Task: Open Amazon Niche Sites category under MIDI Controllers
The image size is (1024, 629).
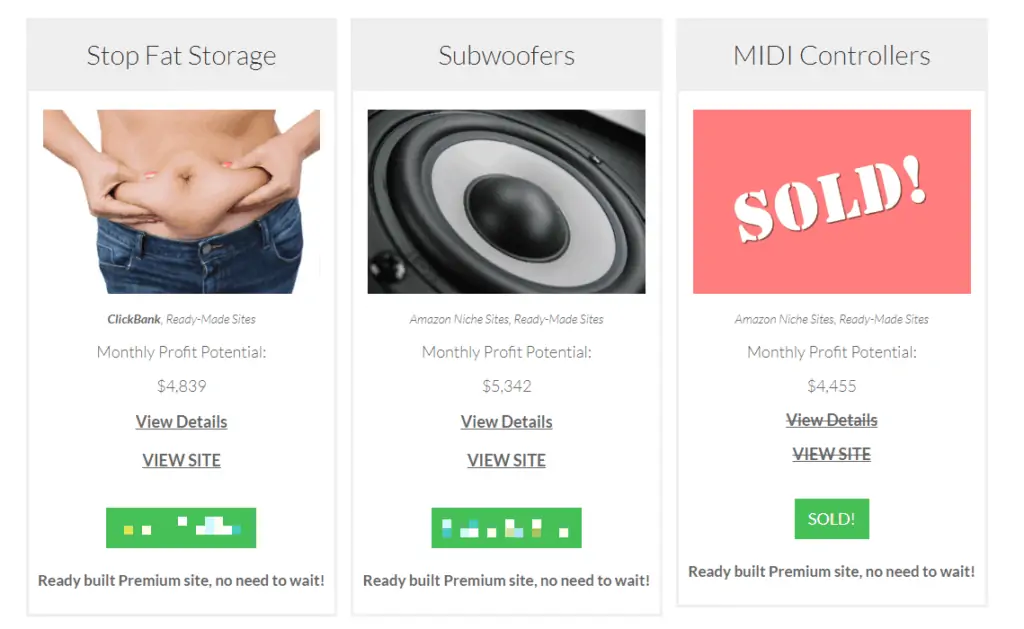Action: (x=784, y=319)
